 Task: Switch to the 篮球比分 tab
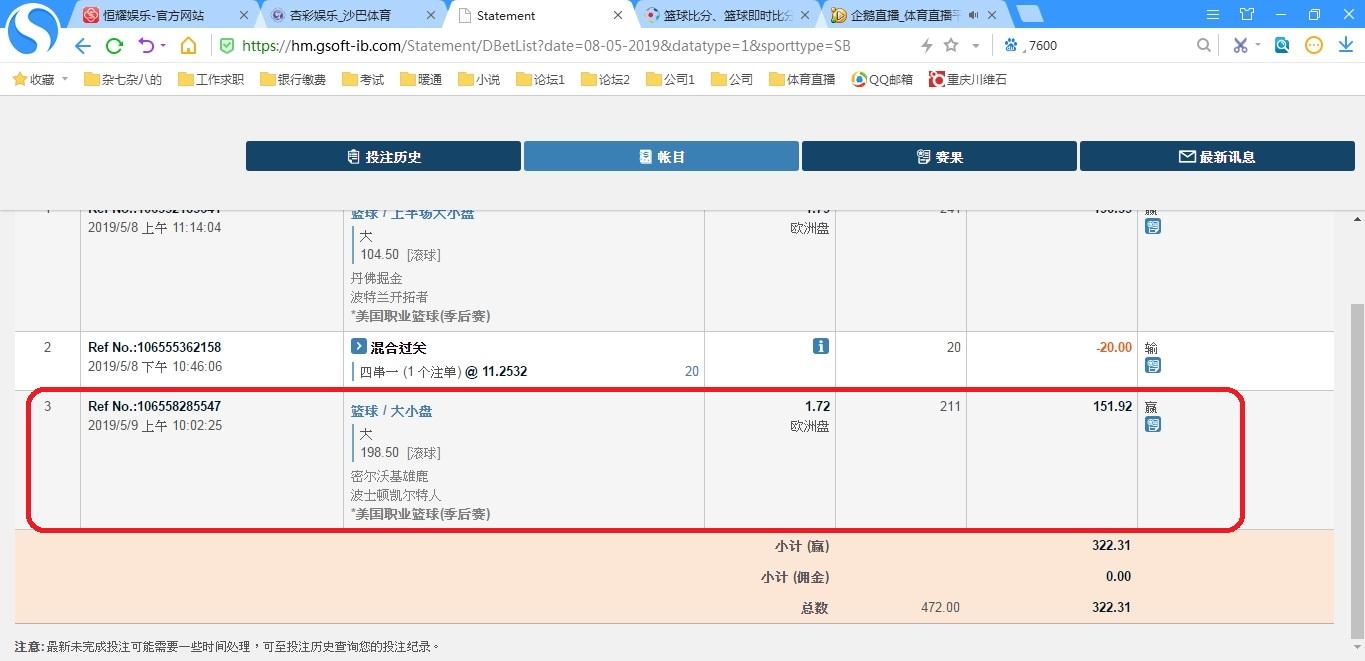tap(728, 16)
